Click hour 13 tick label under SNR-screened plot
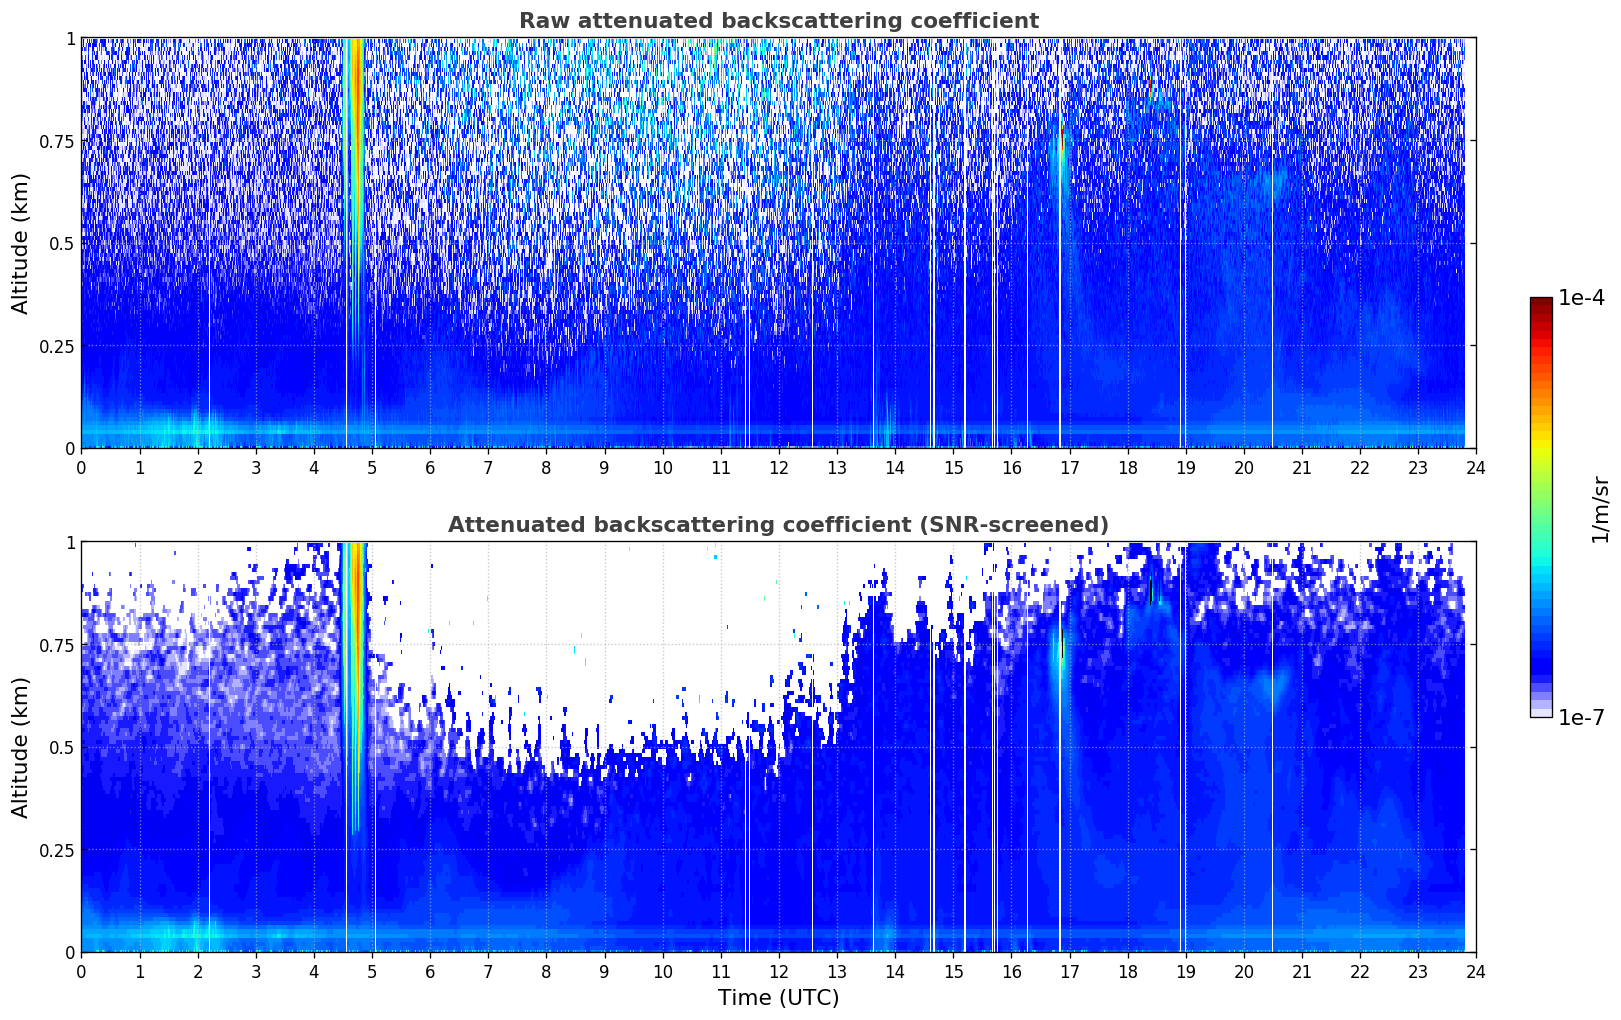Image resolution: width=1621 pixels, height=1020 pixels. click(837, 971)
